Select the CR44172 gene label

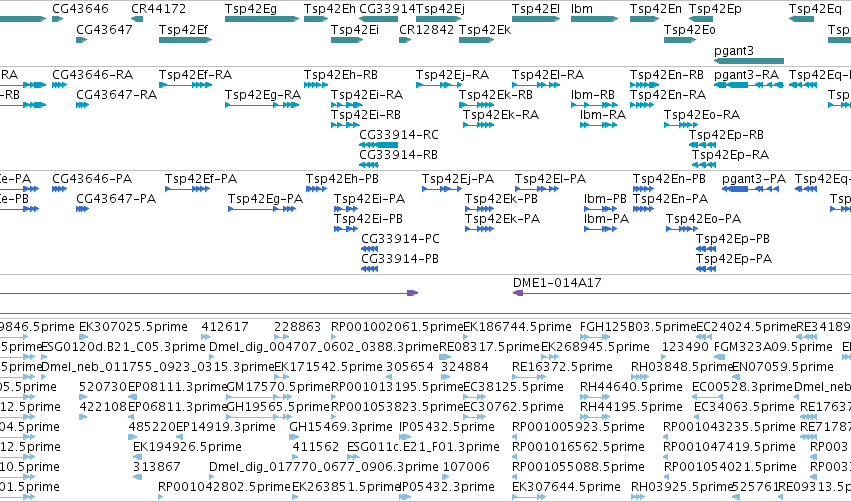158,9
